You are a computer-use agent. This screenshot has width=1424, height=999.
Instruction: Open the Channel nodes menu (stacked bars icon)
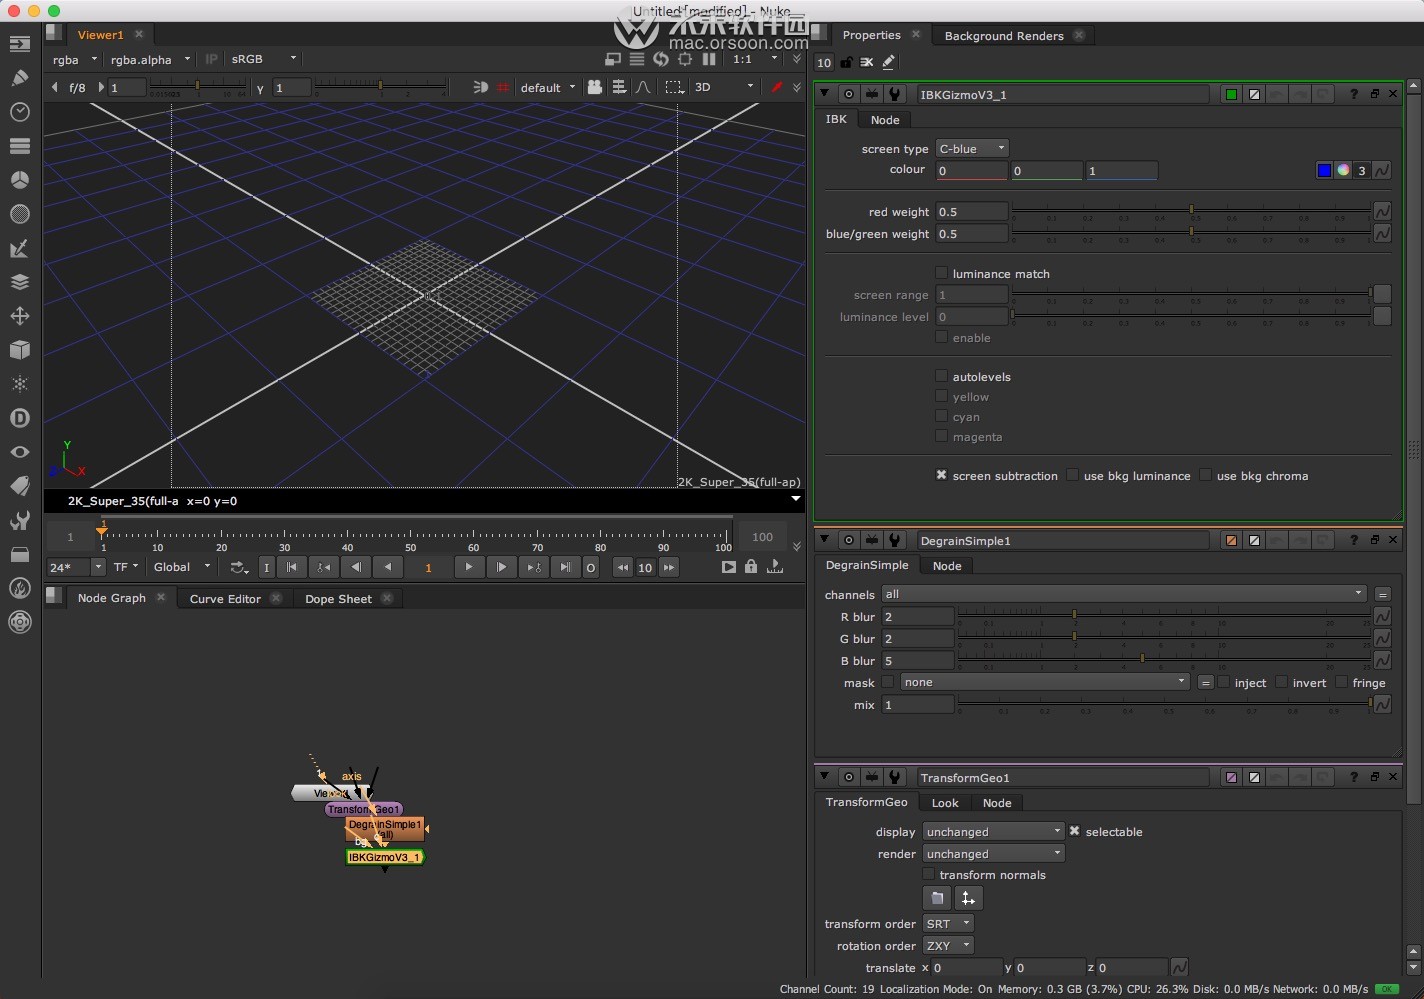point(19,146)
